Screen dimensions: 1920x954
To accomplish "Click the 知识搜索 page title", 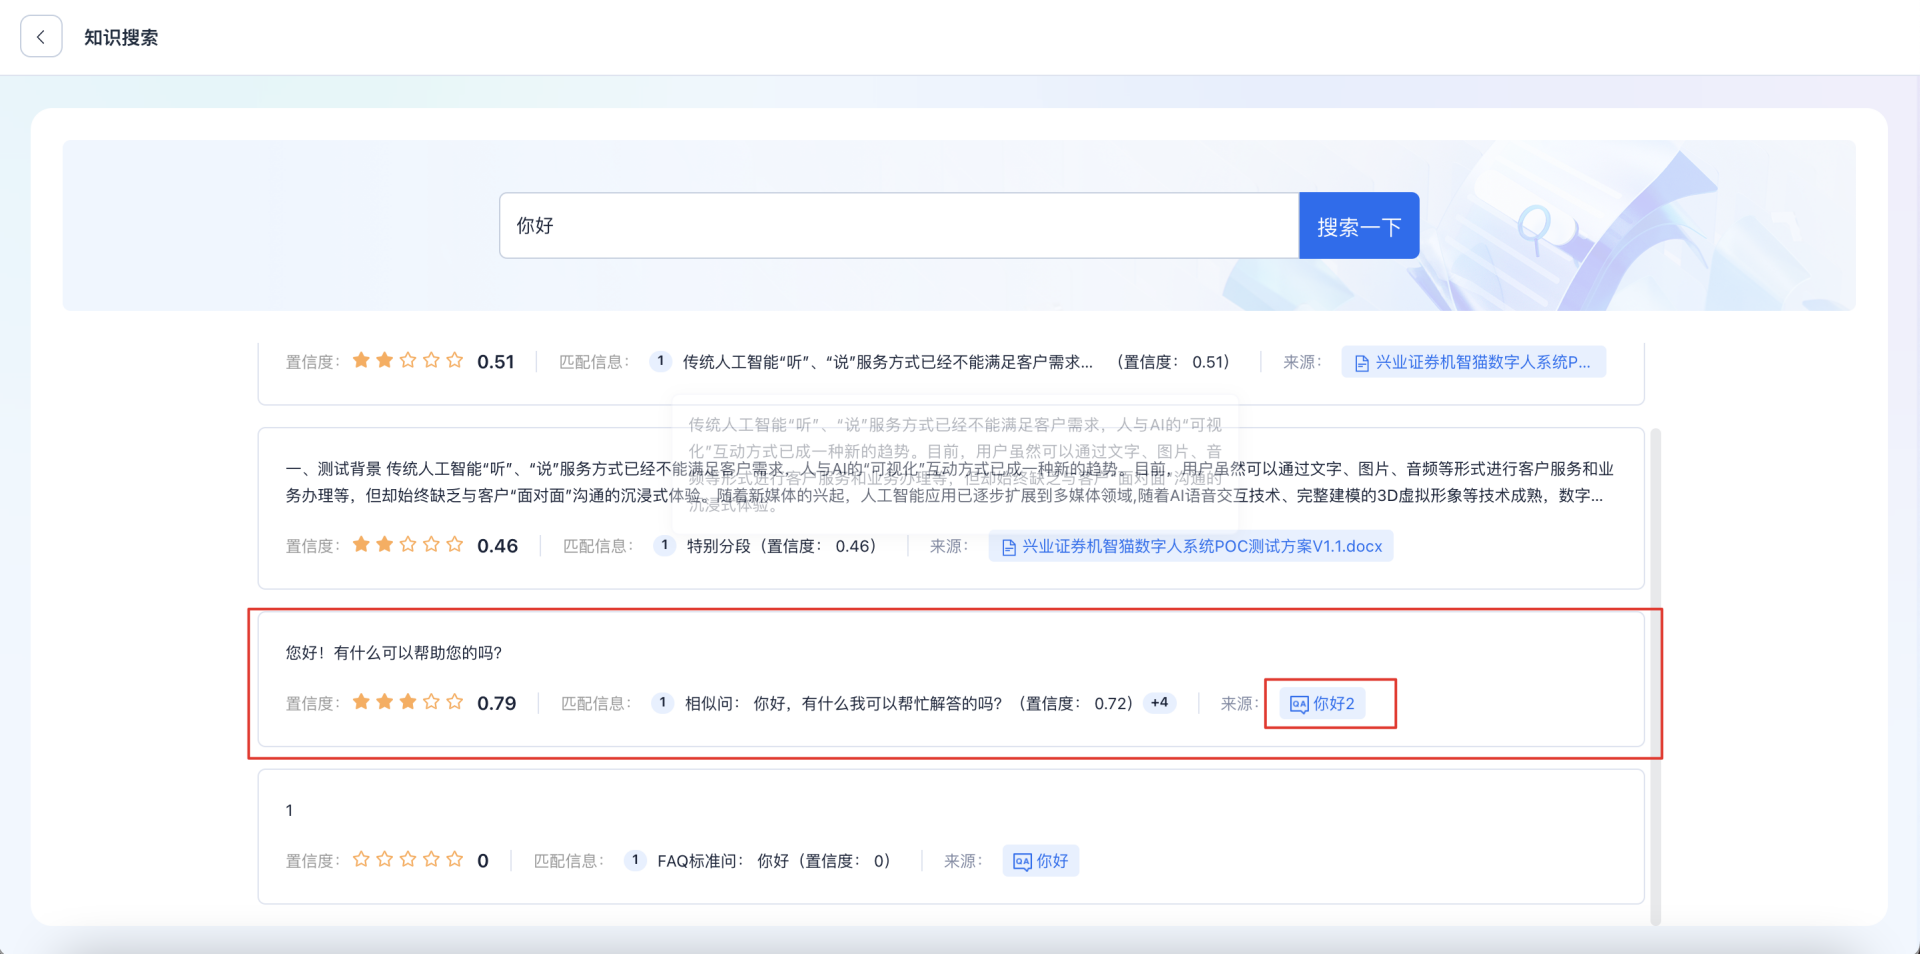I will [121, 38].
